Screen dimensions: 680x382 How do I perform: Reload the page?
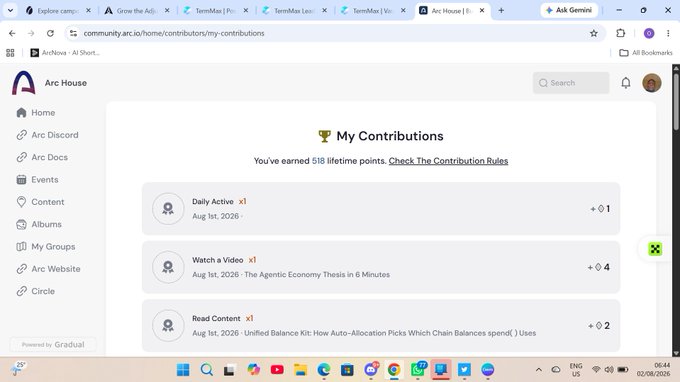tap(50, 33)
